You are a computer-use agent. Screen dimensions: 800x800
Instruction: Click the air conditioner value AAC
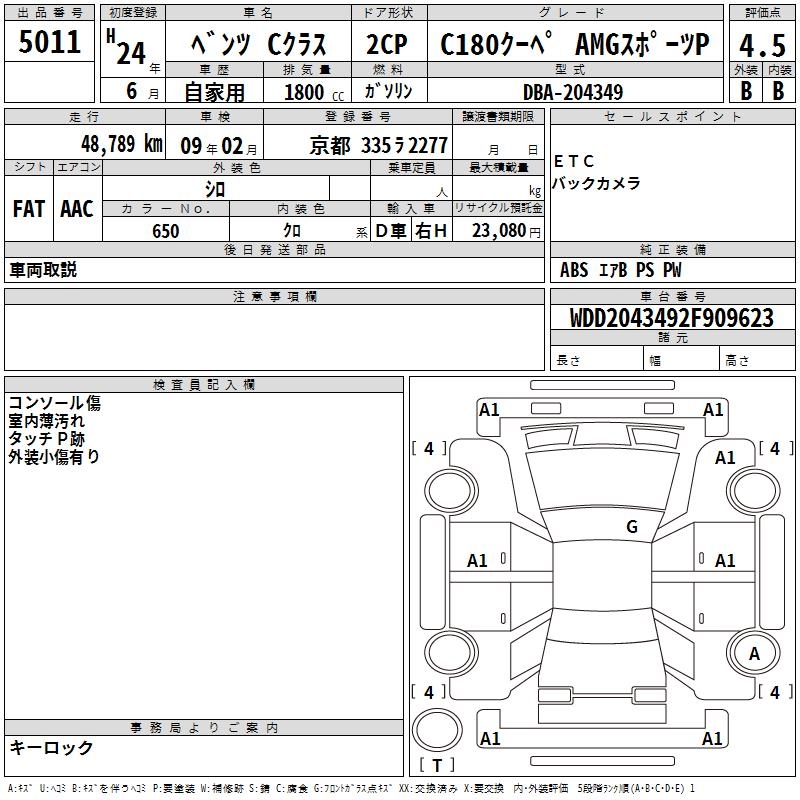point(77,209)
